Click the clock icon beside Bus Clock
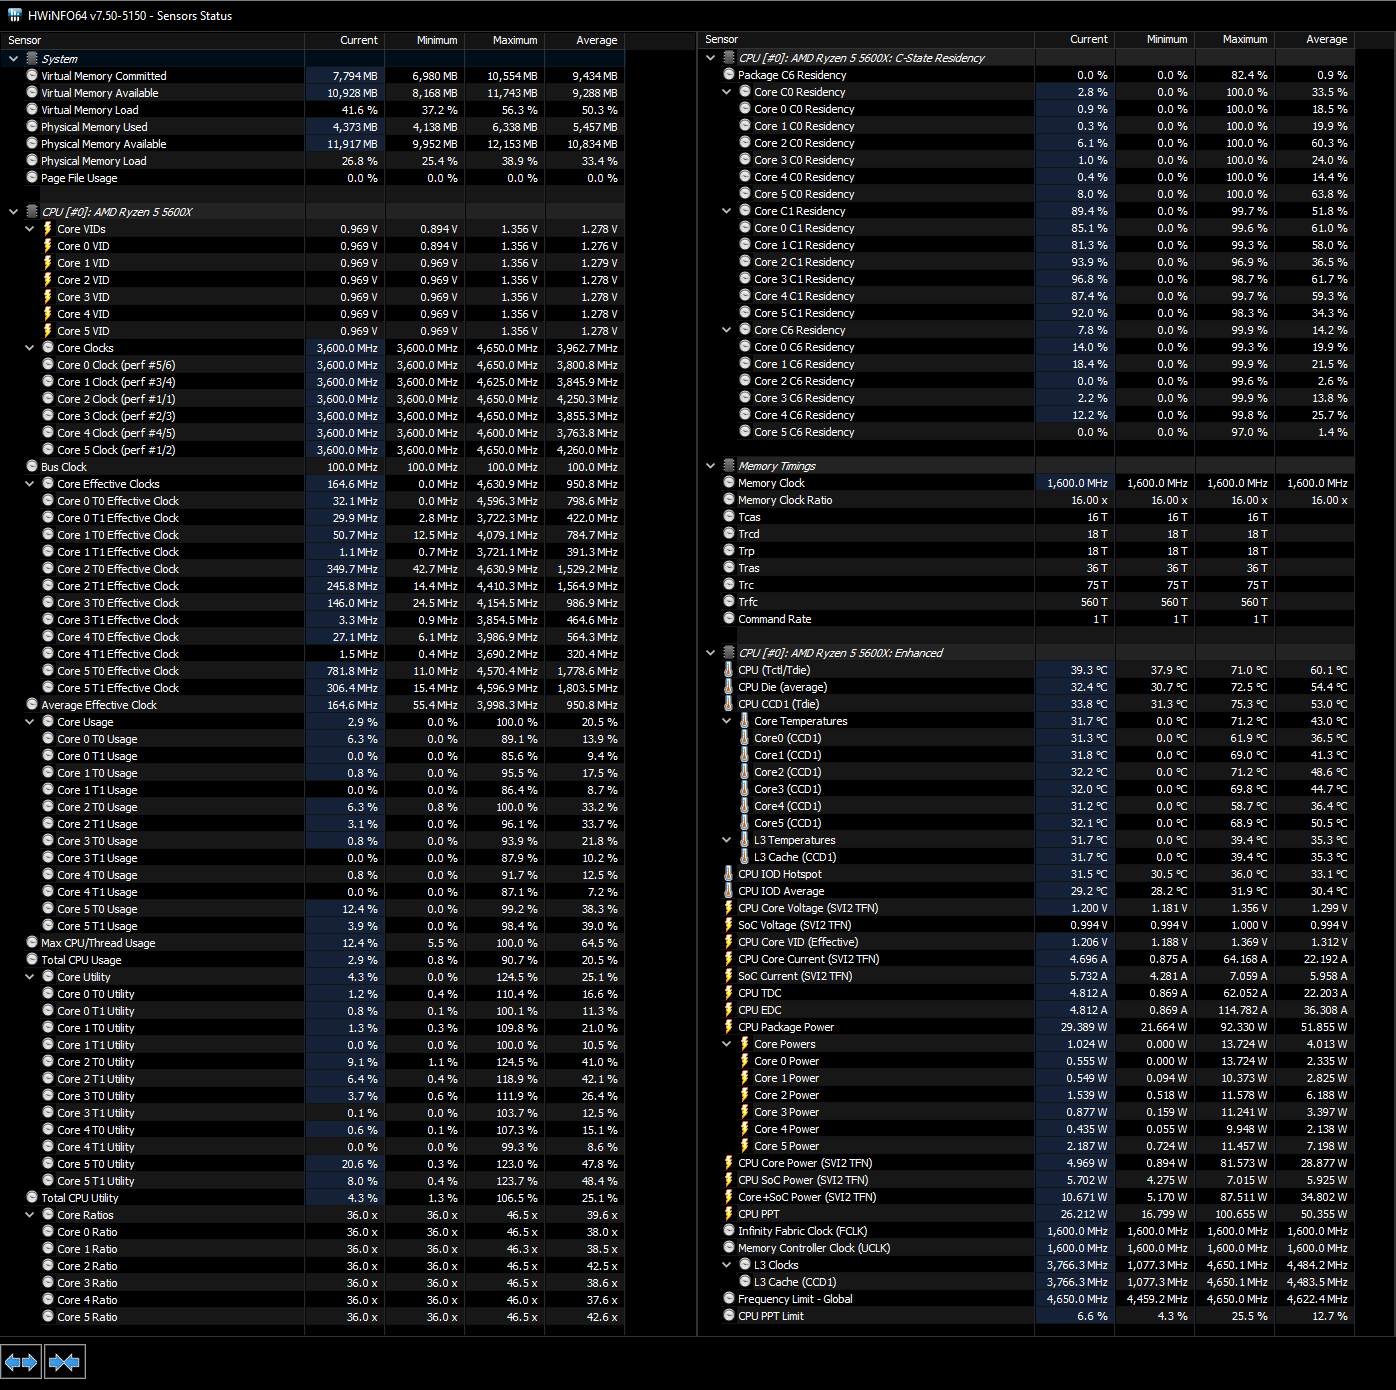 pos(32,467)
